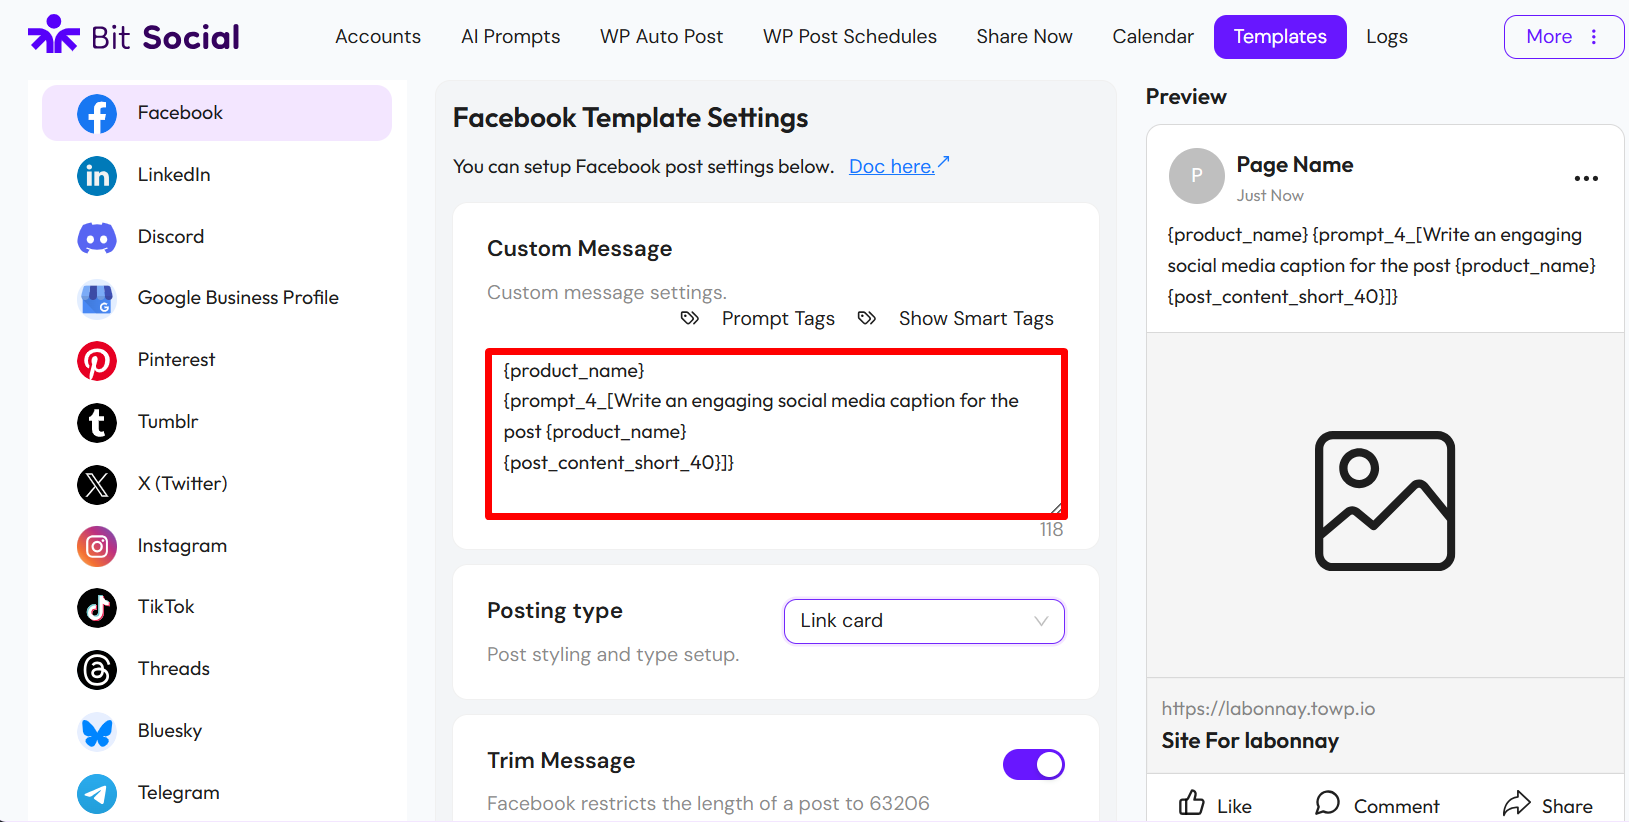This screenshot has width=1629, height=822.
Task: Click the Preview heading
Action: (1186, 97)
